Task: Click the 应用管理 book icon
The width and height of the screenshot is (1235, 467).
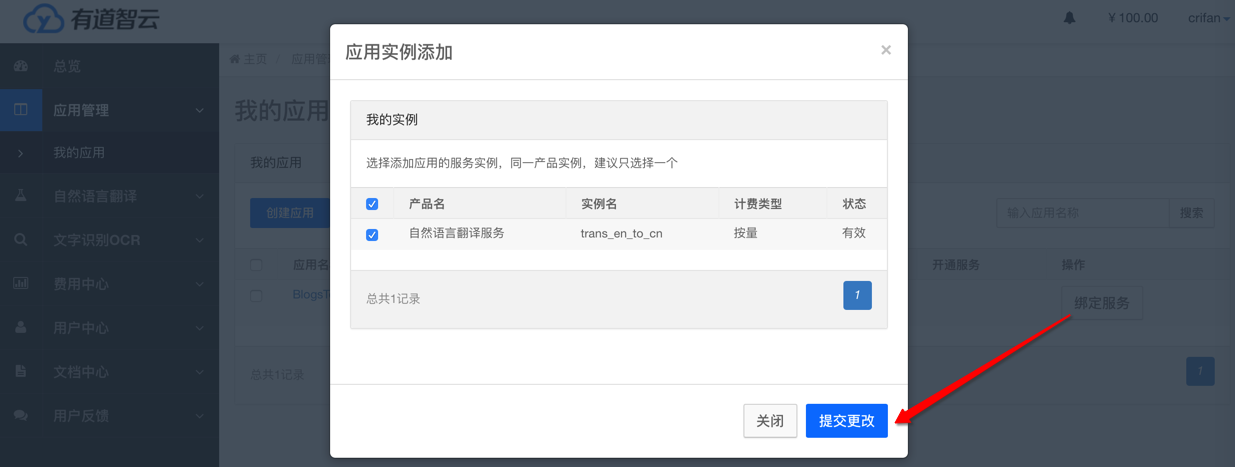Action: [x=21, y=110]
